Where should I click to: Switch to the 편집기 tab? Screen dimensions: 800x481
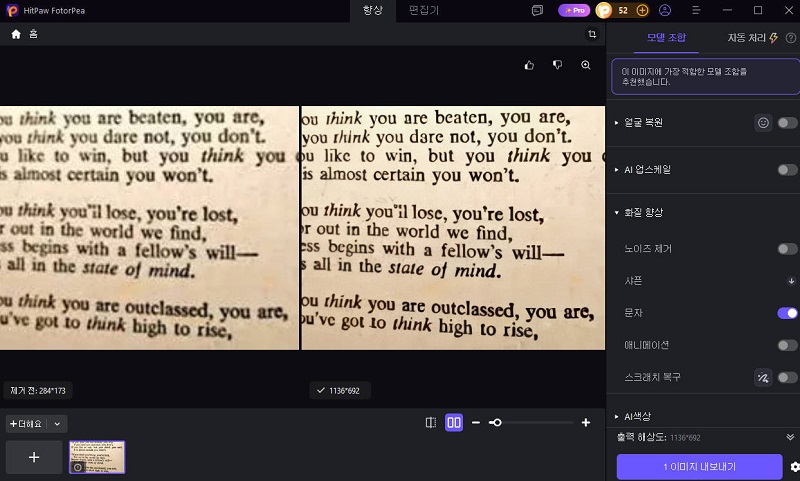pos(423,10)
